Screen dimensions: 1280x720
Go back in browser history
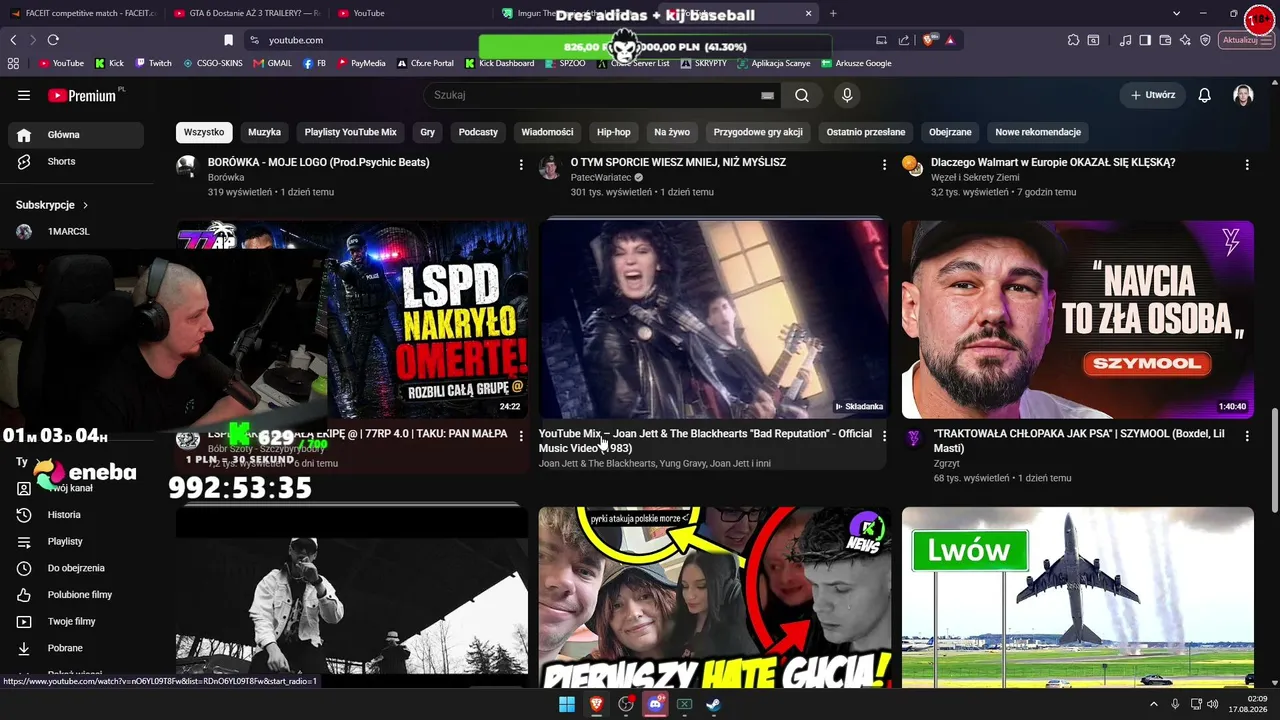point(13,40)
